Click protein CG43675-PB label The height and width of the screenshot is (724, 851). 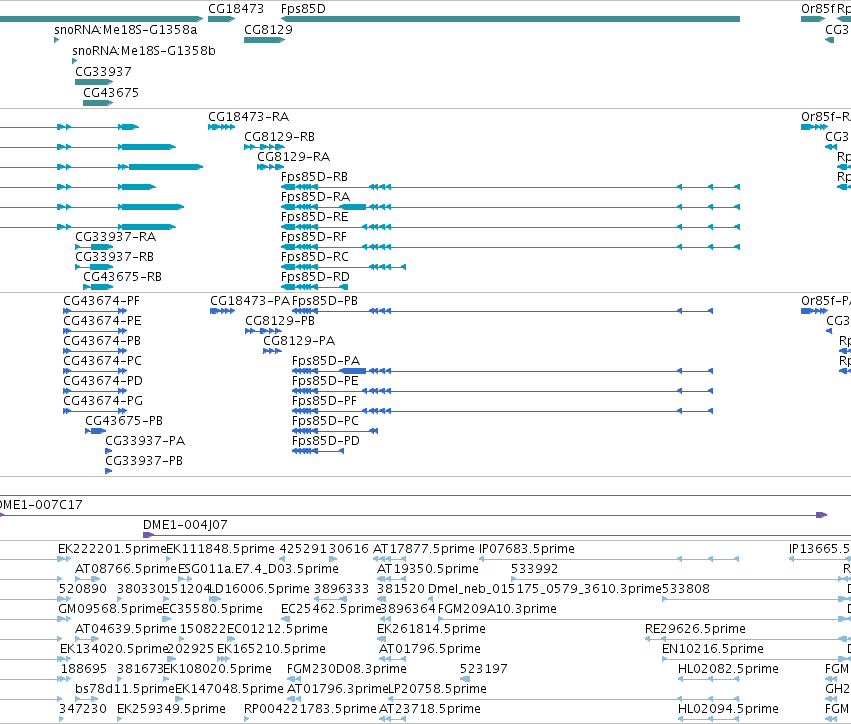(124, 421)
